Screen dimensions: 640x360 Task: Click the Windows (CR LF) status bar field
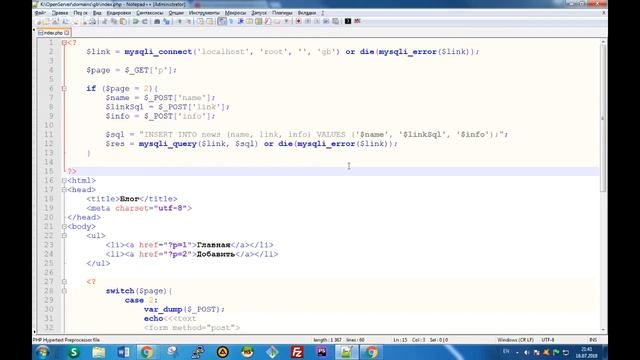tap(515, 340)
